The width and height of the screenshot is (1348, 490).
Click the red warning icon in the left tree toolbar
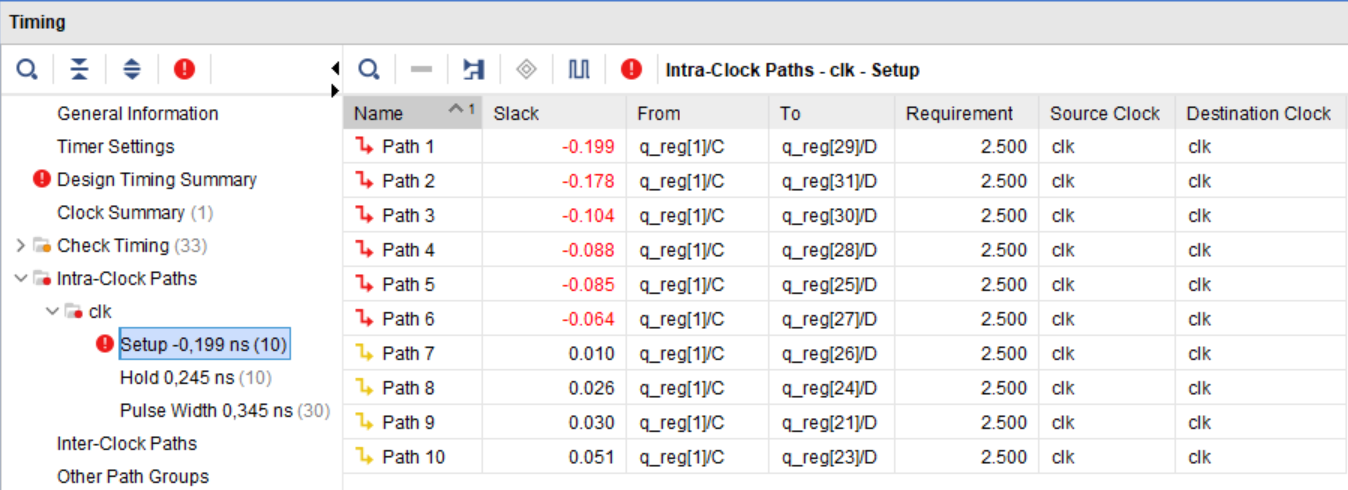(x=185, y=69)
